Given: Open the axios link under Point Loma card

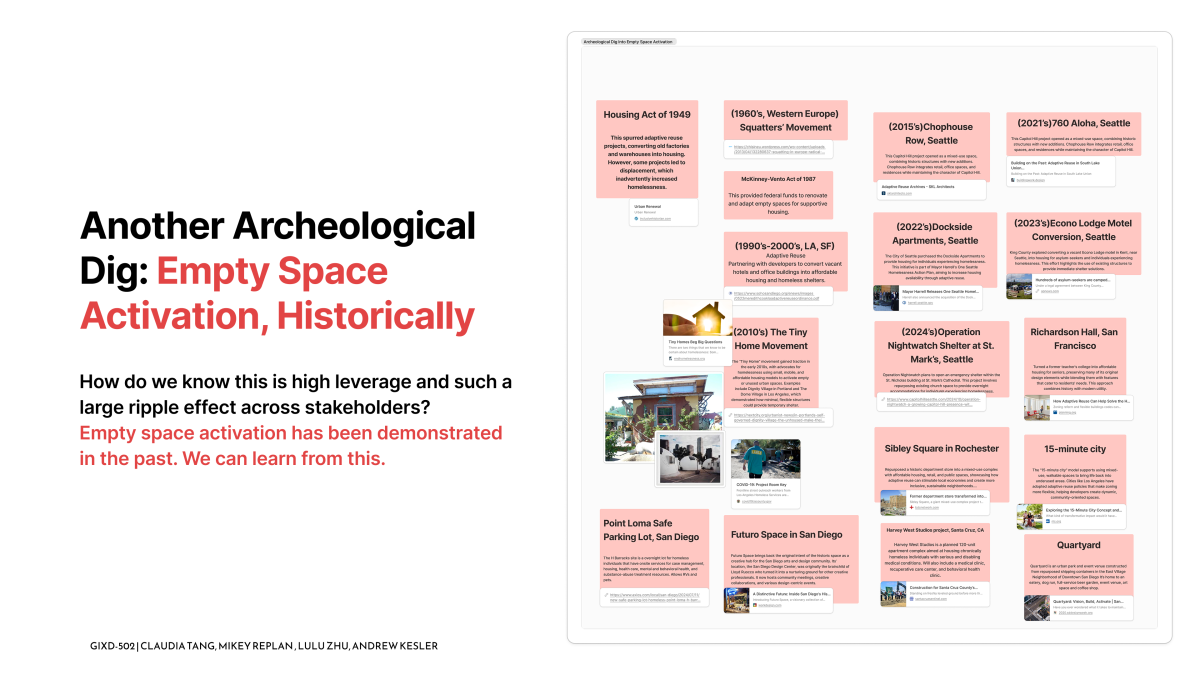Looking at the screenshot, I should click(x=653, y=598).
